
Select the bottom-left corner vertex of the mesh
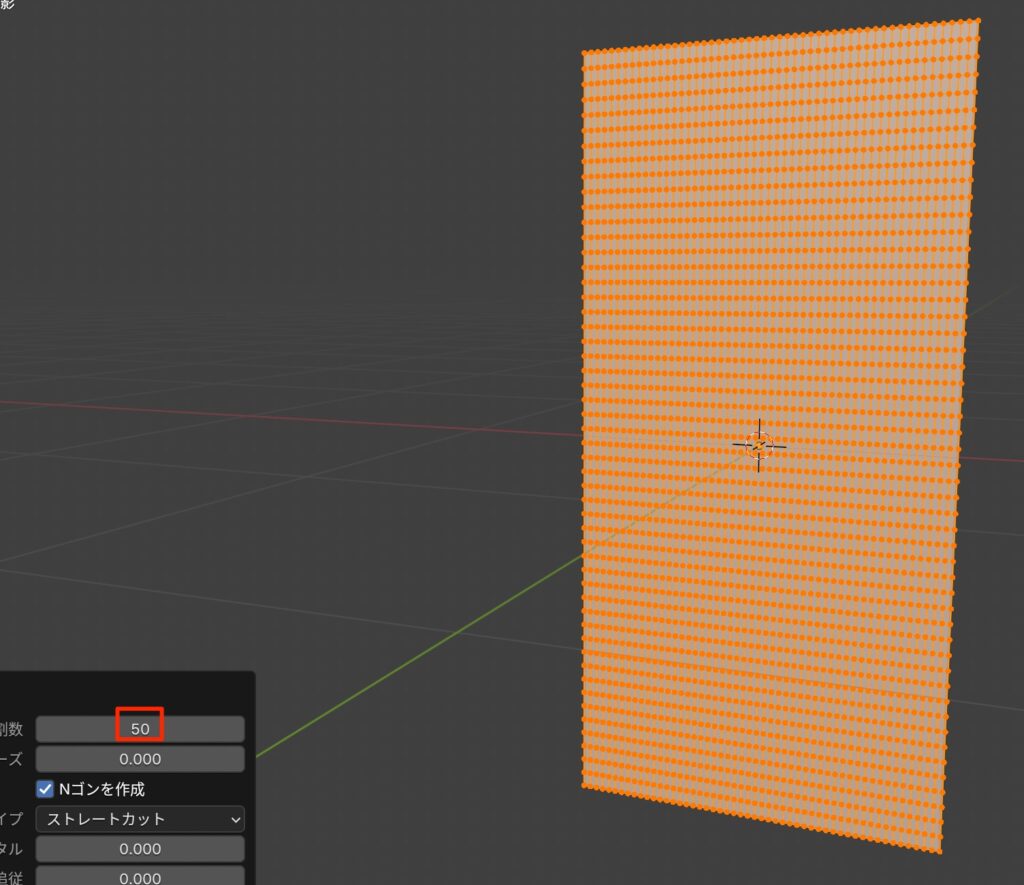(x=584, y=783)
